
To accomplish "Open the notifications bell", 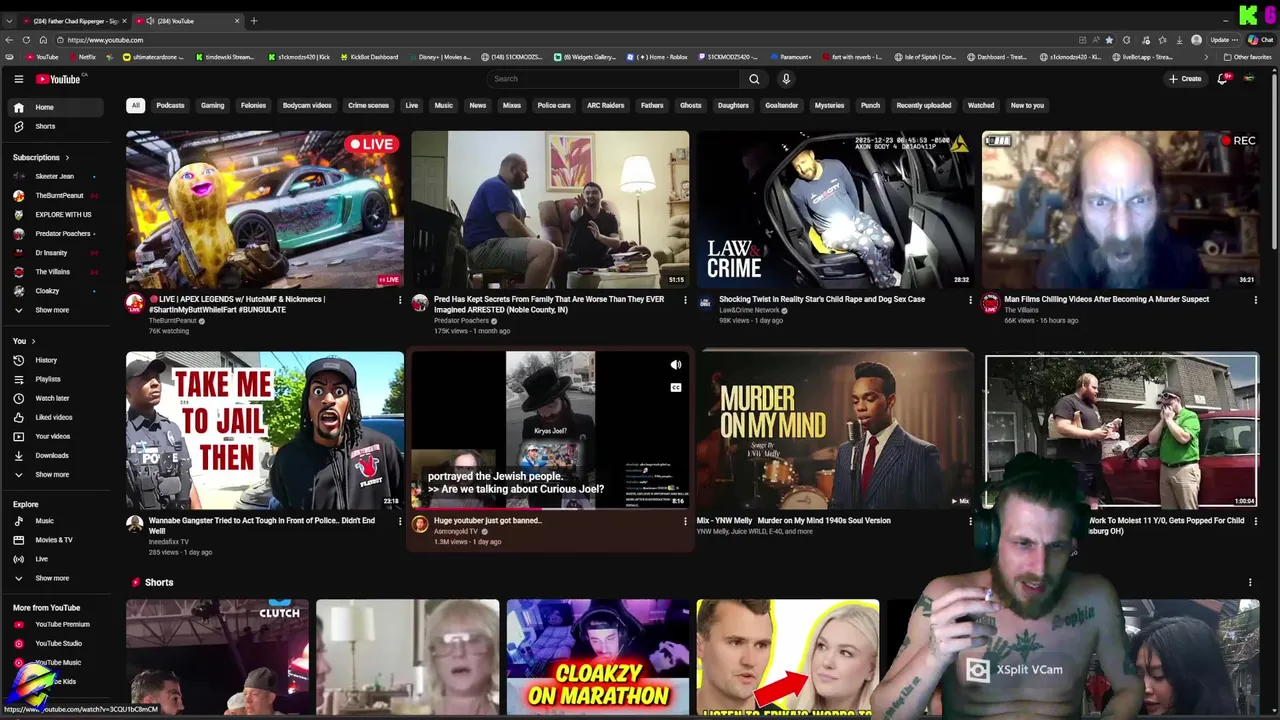I will pos(1222,79).
